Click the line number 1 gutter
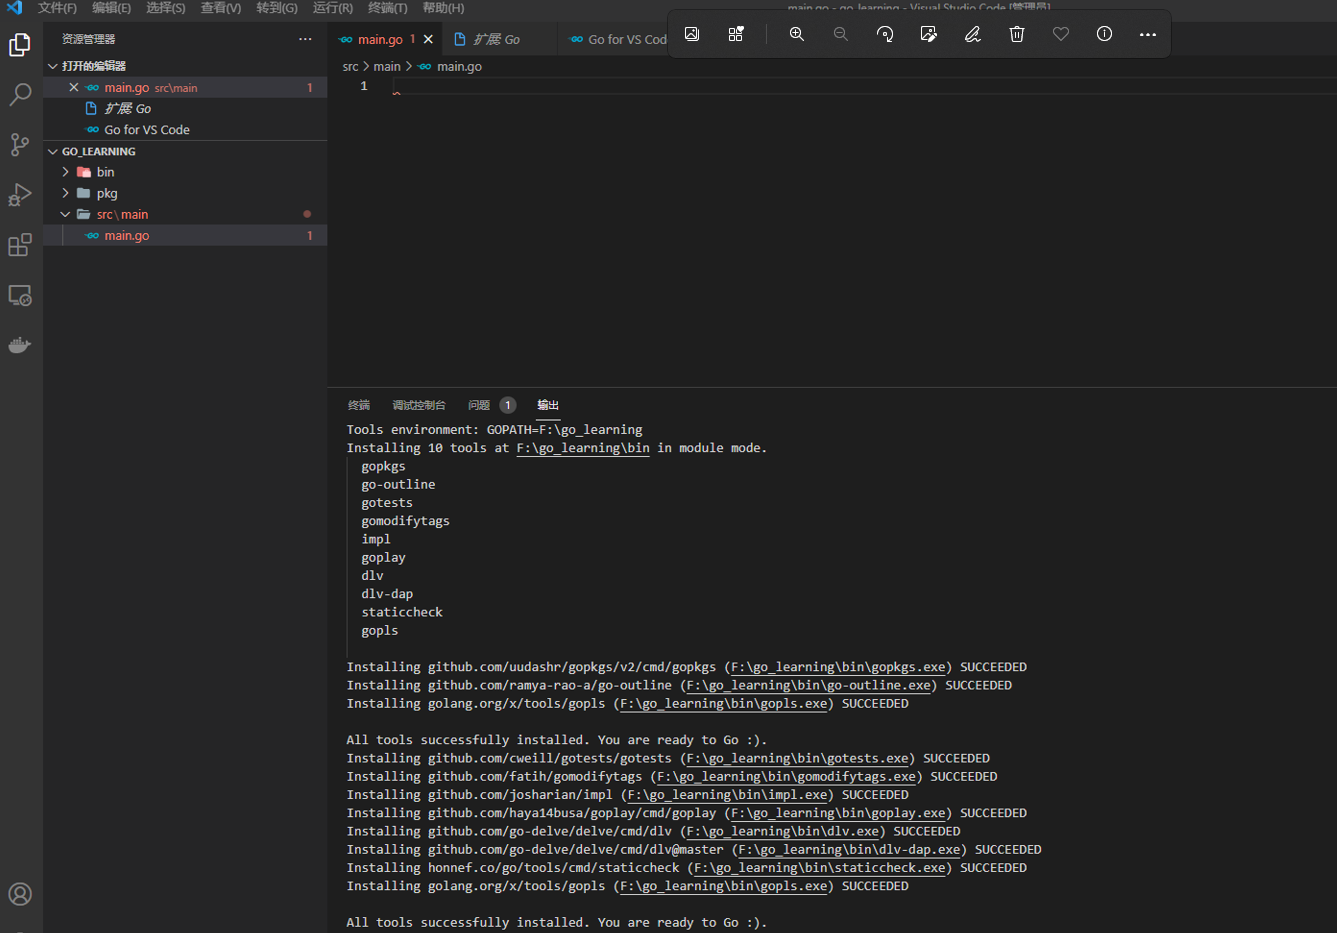Screen dimensions: 1337x933 (x=364, y=86)
